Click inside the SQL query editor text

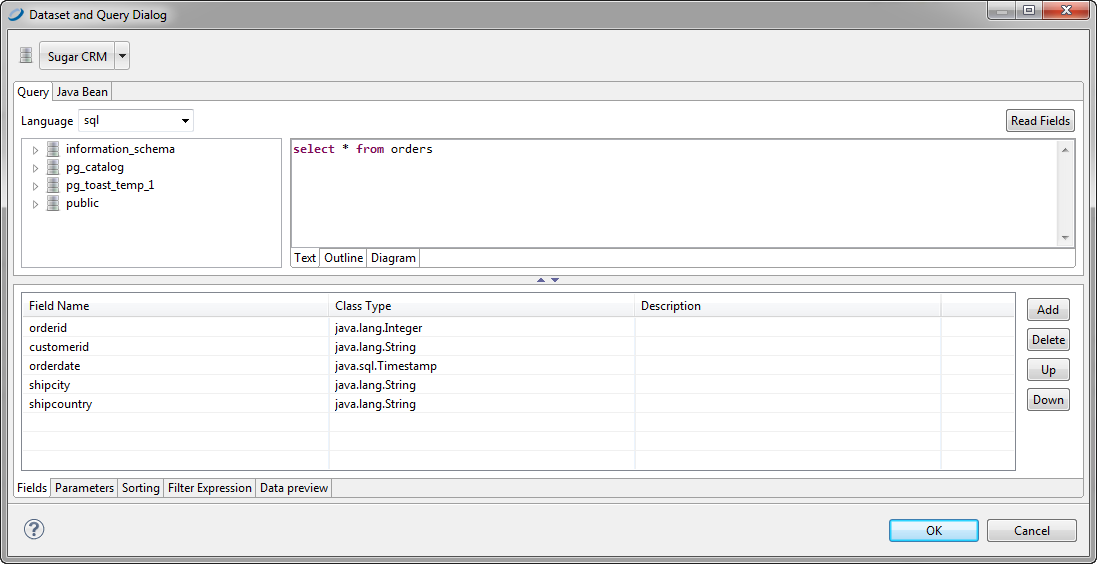(673, 193)
